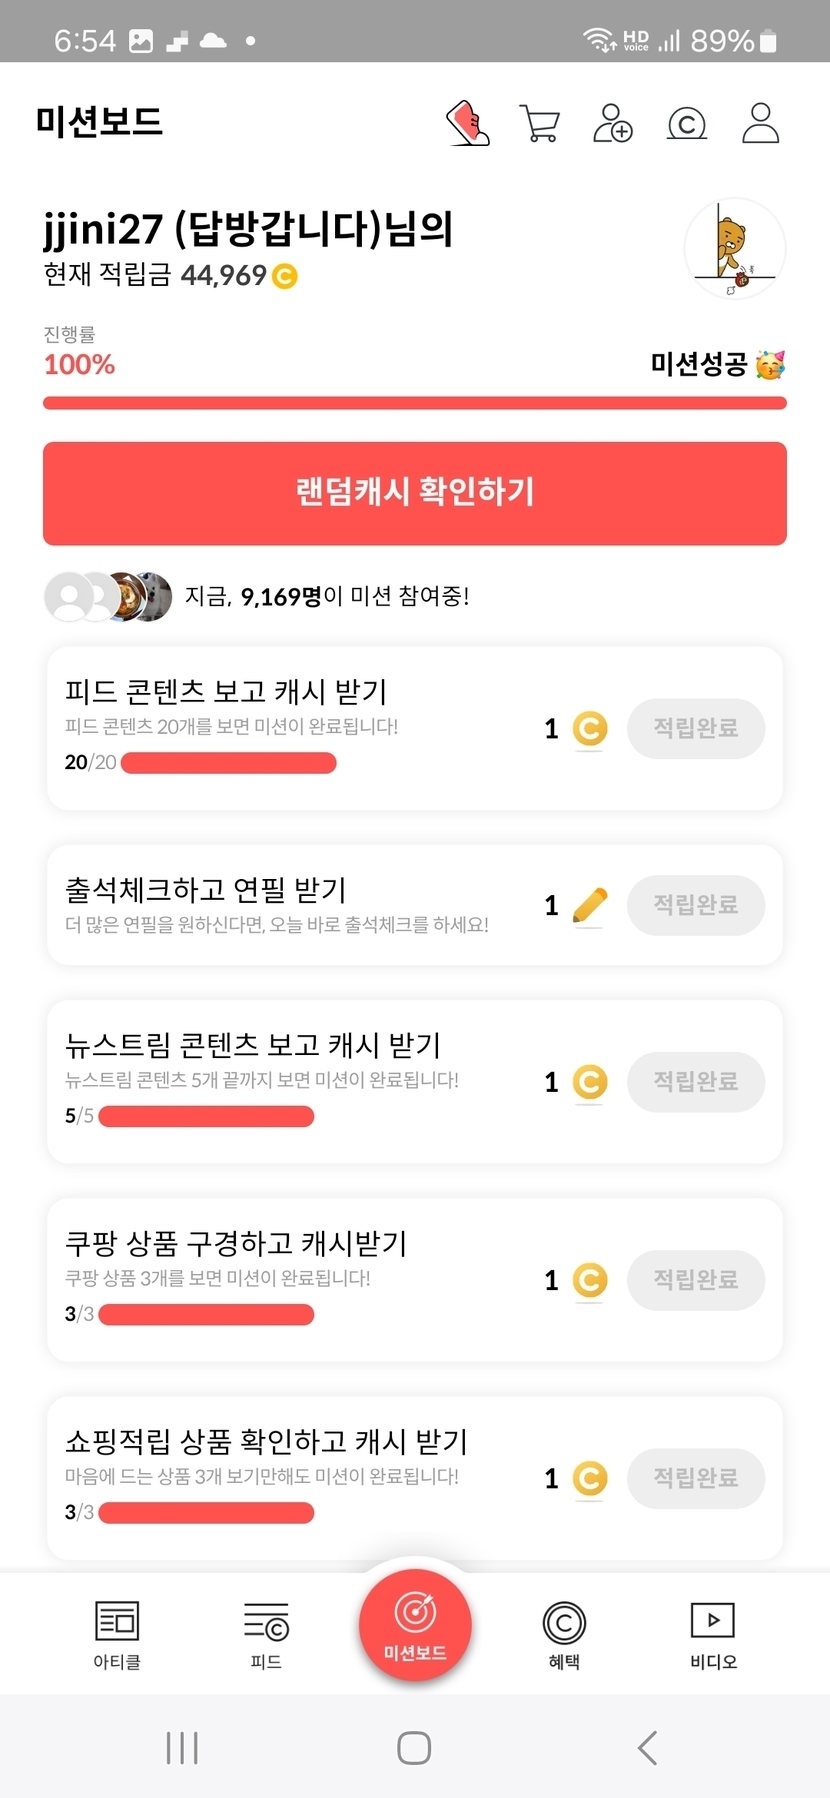
Task: Open the cash coin icon in header
Action: tap(687, 124)
